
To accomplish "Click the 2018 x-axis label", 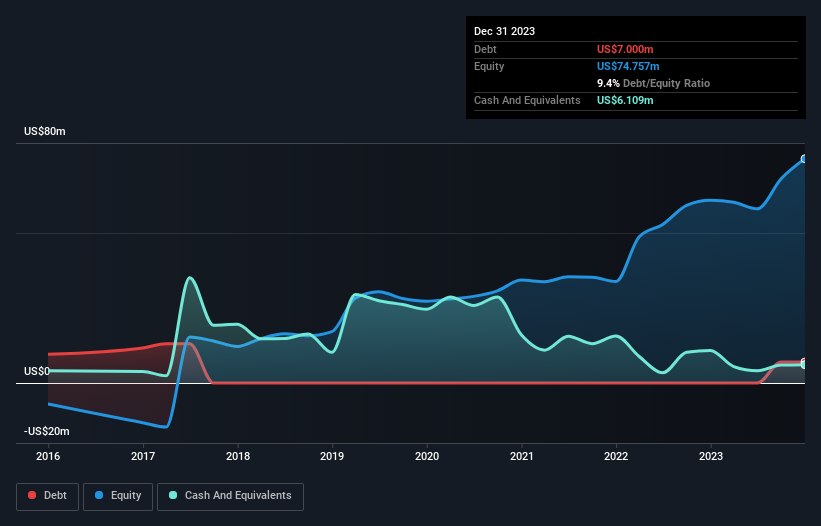I will point(238,456).
